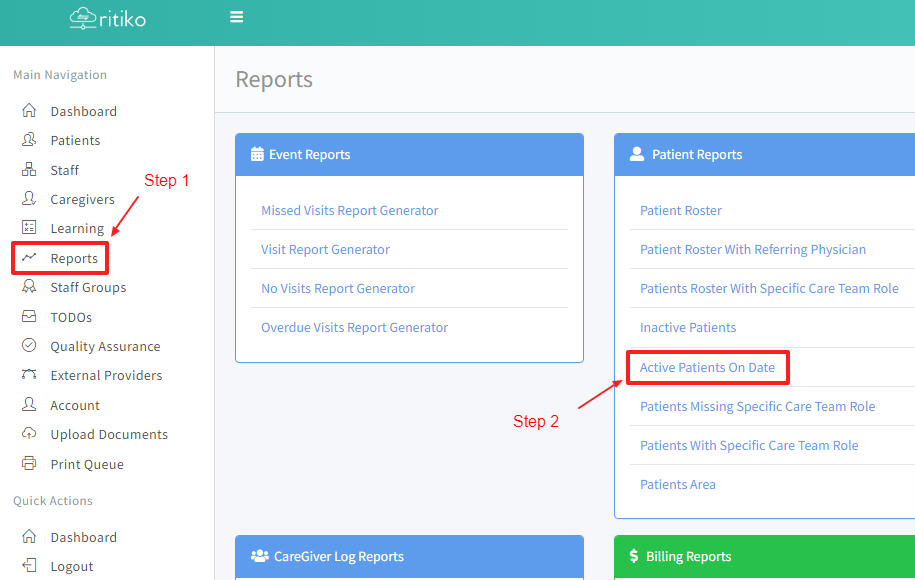Click the Upload Documents cloud icon
915x580 pixels.
29,434
